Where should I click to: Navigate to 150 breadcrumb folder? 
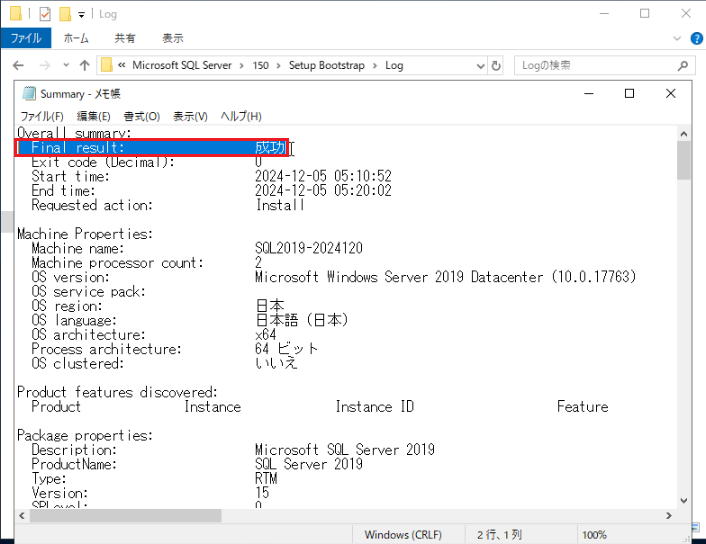click(260, 65)
